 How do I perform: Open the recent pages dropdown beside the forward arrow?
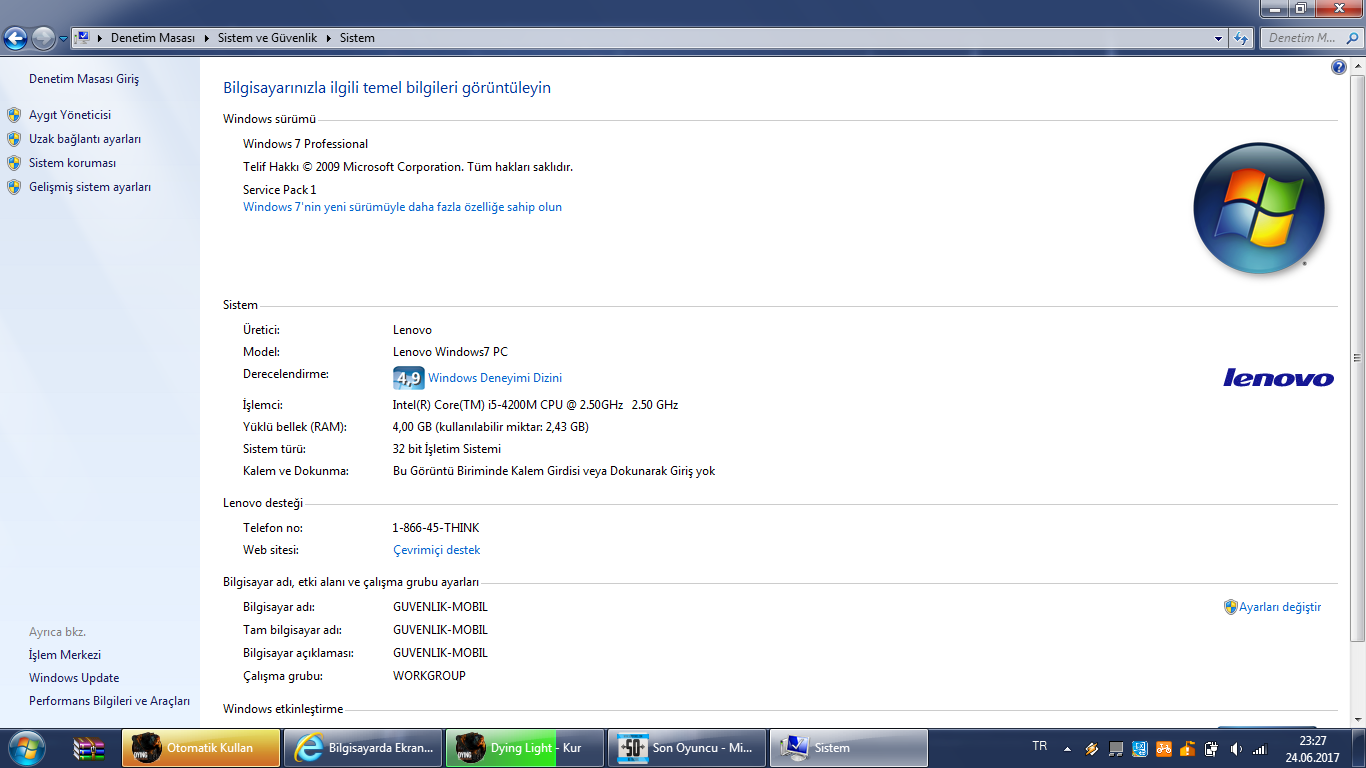64,39
